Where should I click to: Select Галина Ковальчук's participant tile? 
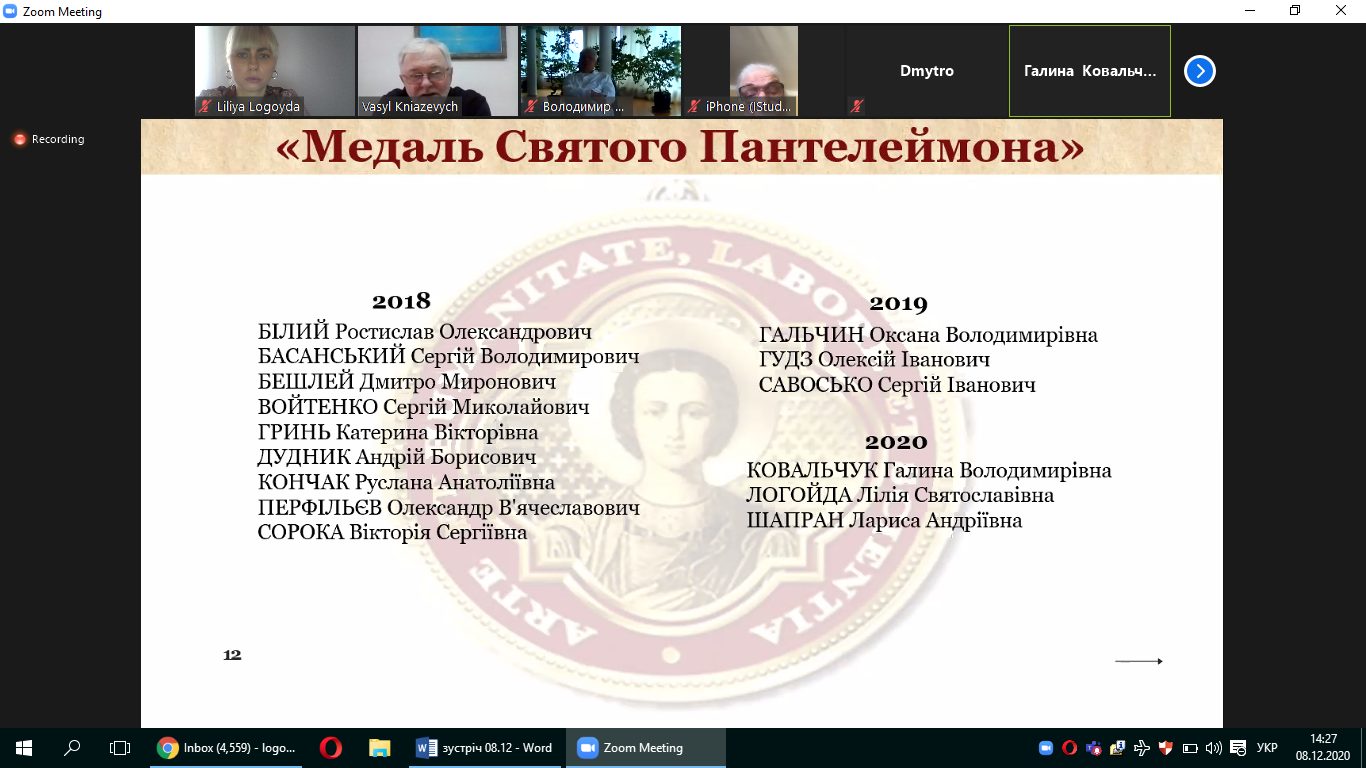(1089, 71)
